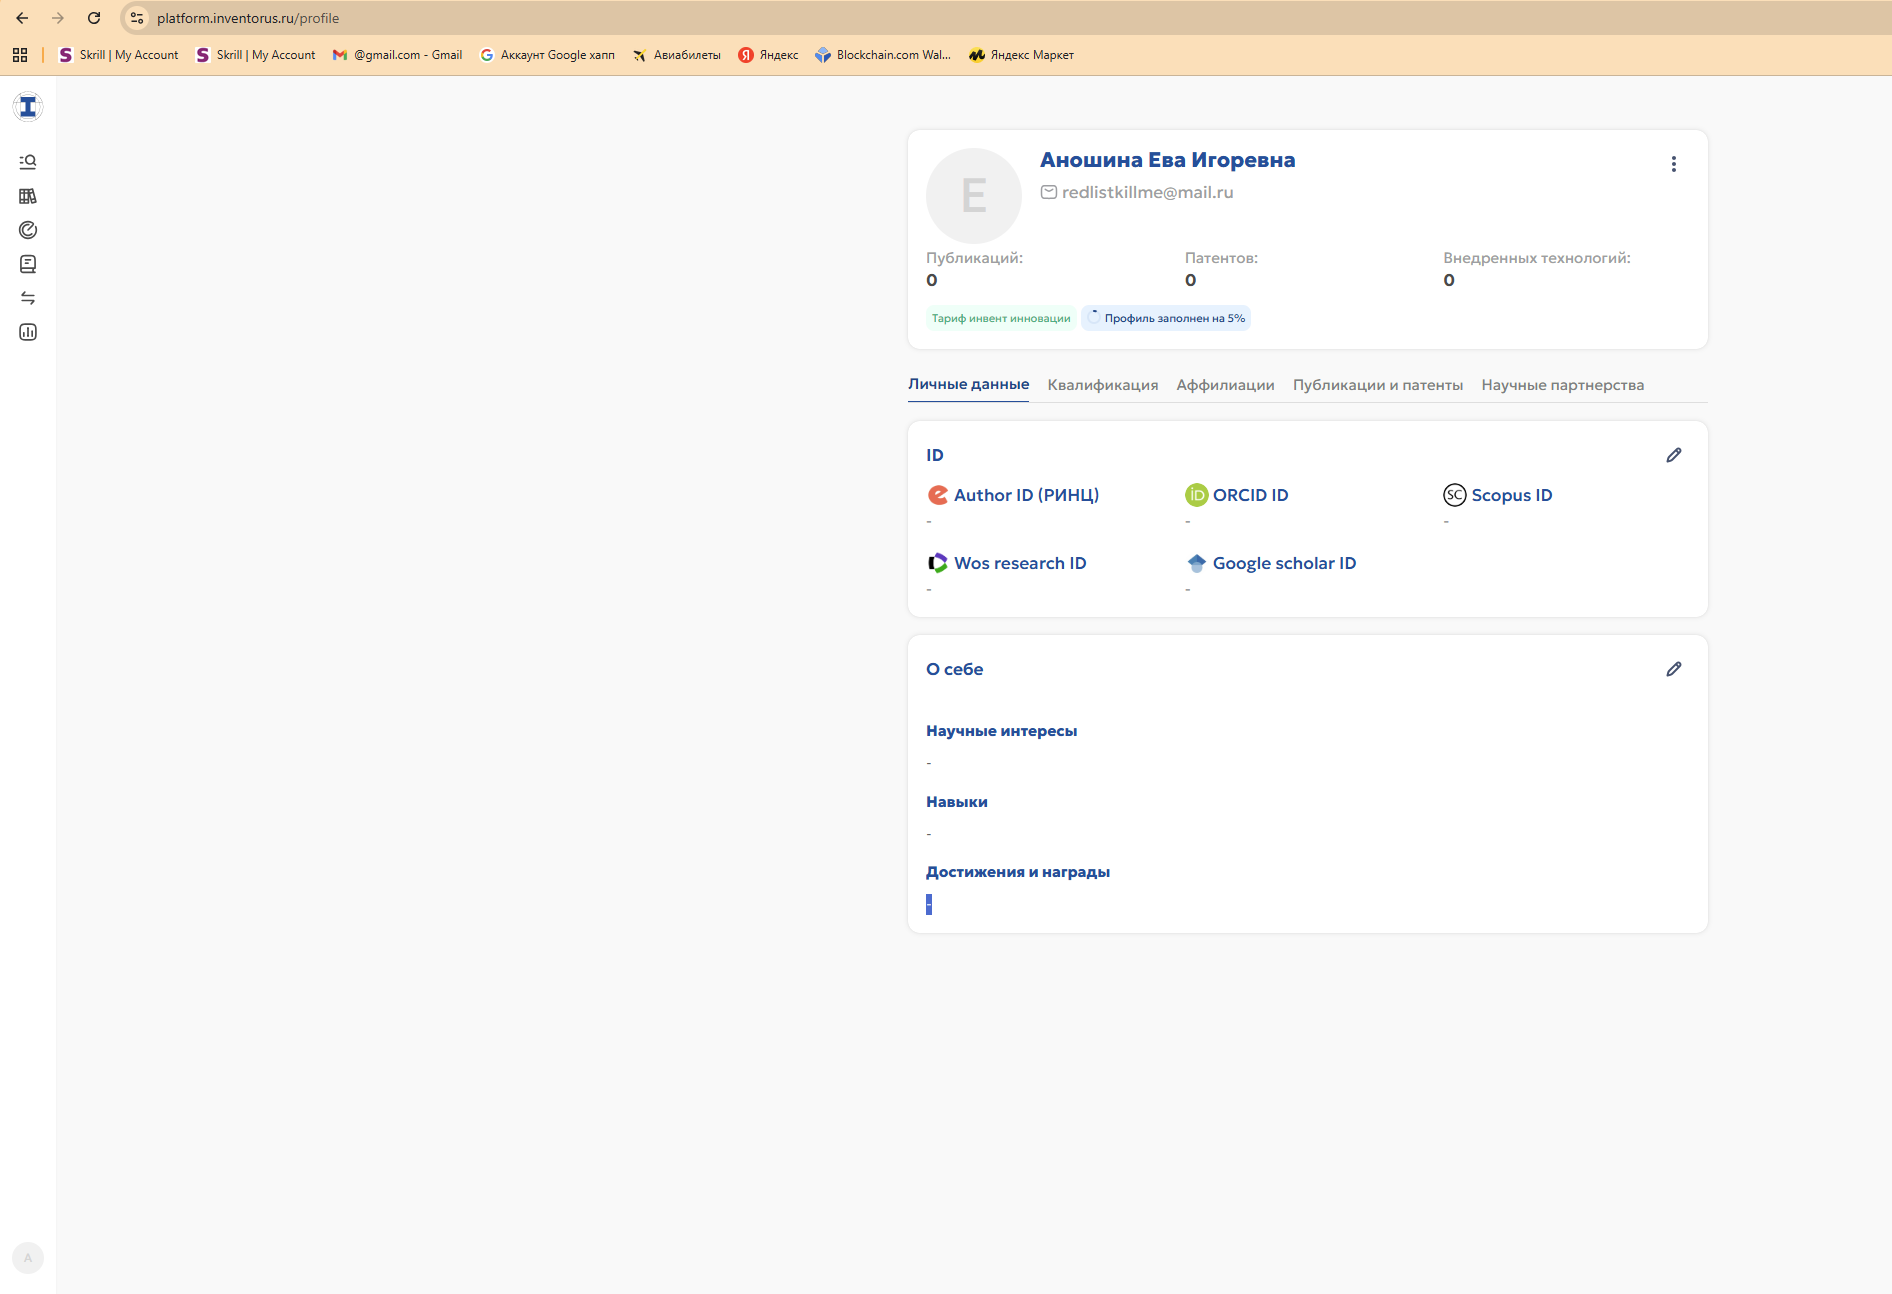
Task: Click the profile avatar with letter E
Action: 973,196
